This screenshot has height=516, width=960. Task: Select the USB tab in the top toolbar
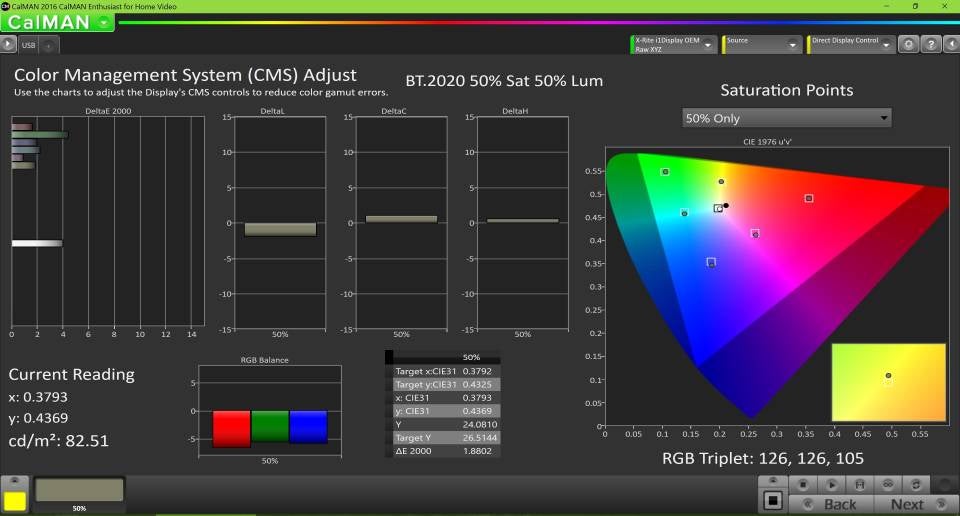[29, 45]
